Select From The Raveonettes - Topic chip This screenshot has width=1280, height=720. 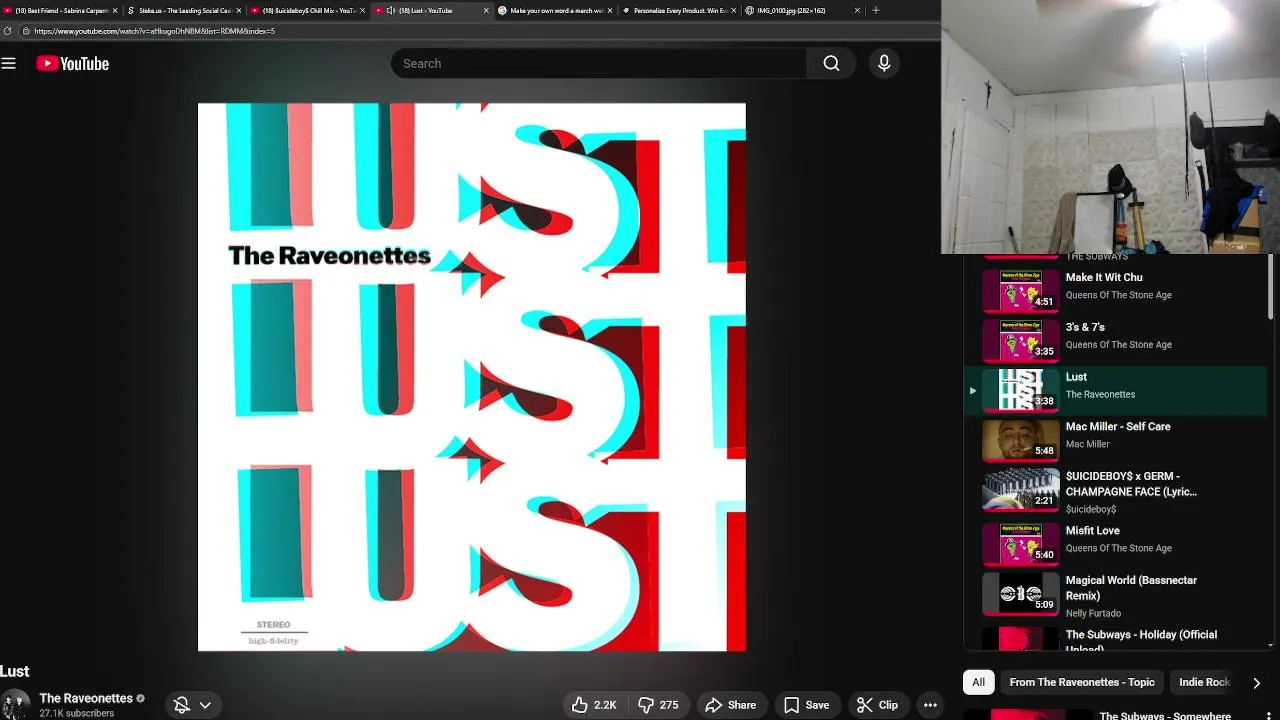(1082, 682)
